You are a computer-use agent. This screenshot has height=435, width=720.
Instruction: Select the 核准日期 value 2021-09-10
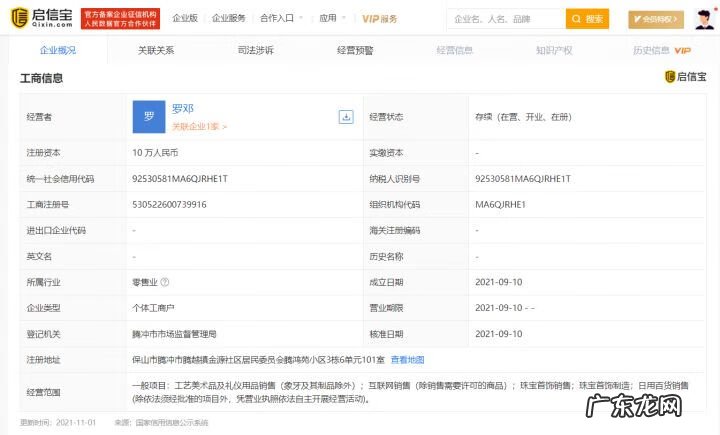point(499,334)
